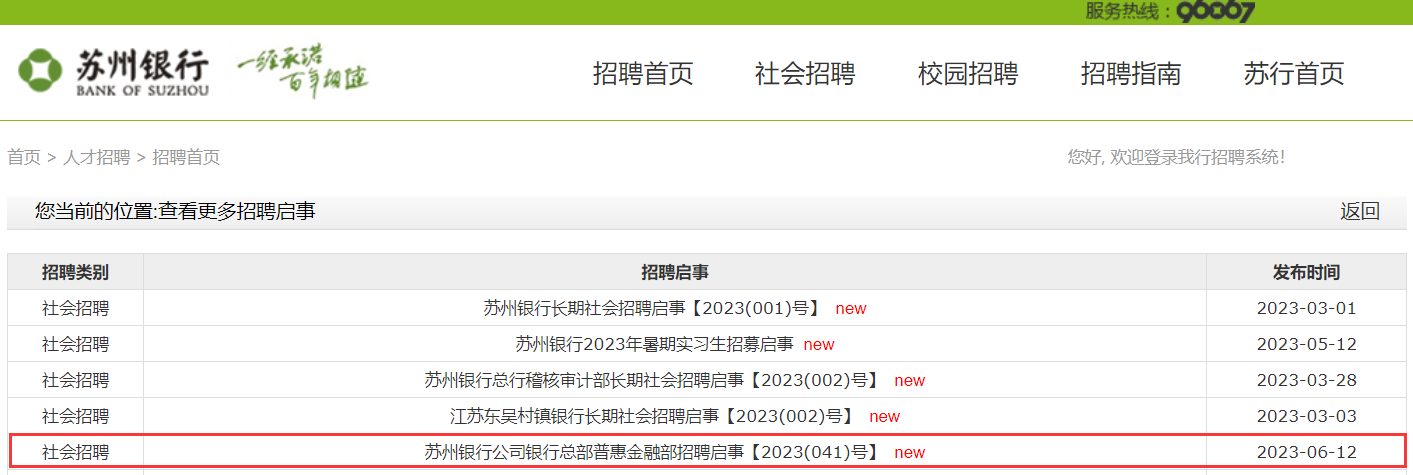
Task: Open 江苏东吴村镇银行长期社会招聘启事 posting
Action: [x=652, y=416]
